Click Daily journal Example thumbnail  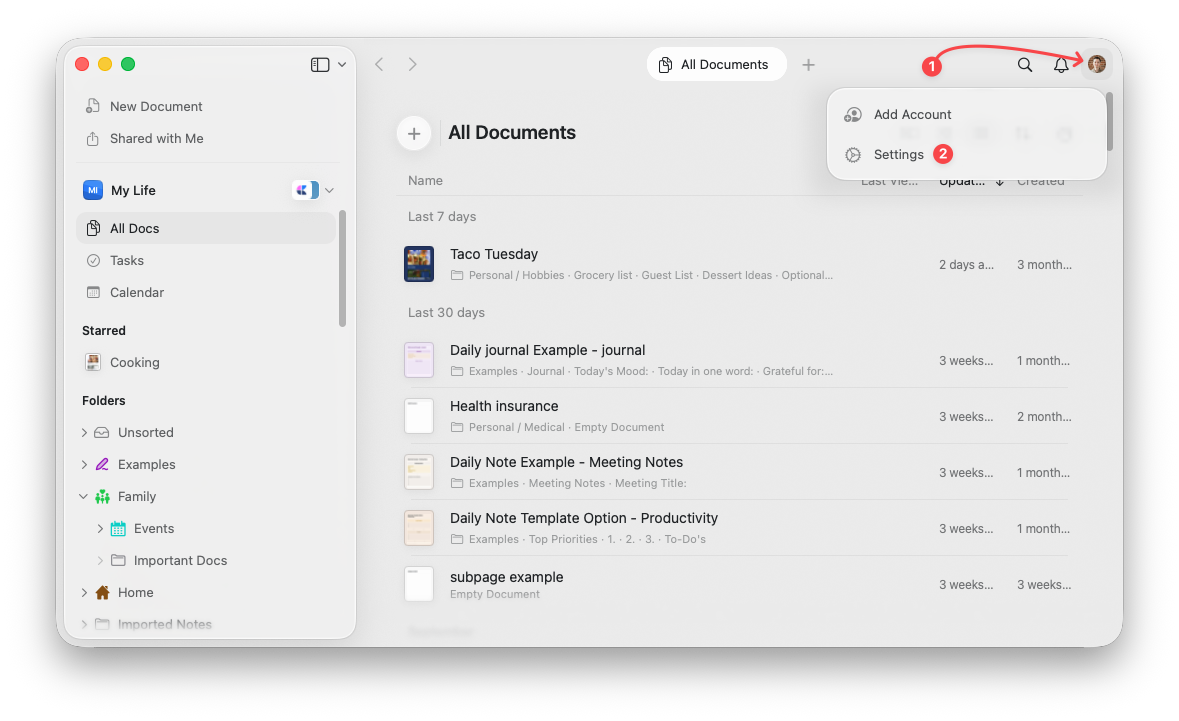coord(419,360)
